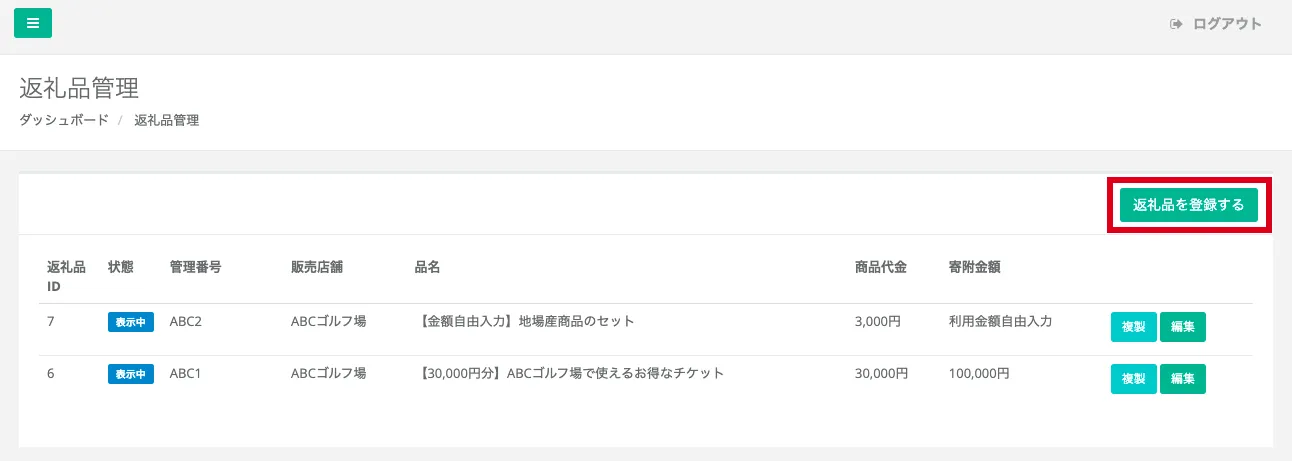Click the 【30,000円分】ABCゴルフ場 ticket name
The width and height of the screenshot is (1292, 461).
tap(568, 374)
